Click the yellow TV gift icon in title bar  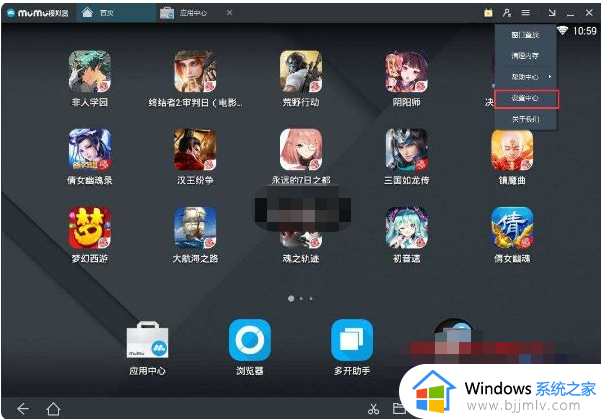pos(488,13)
